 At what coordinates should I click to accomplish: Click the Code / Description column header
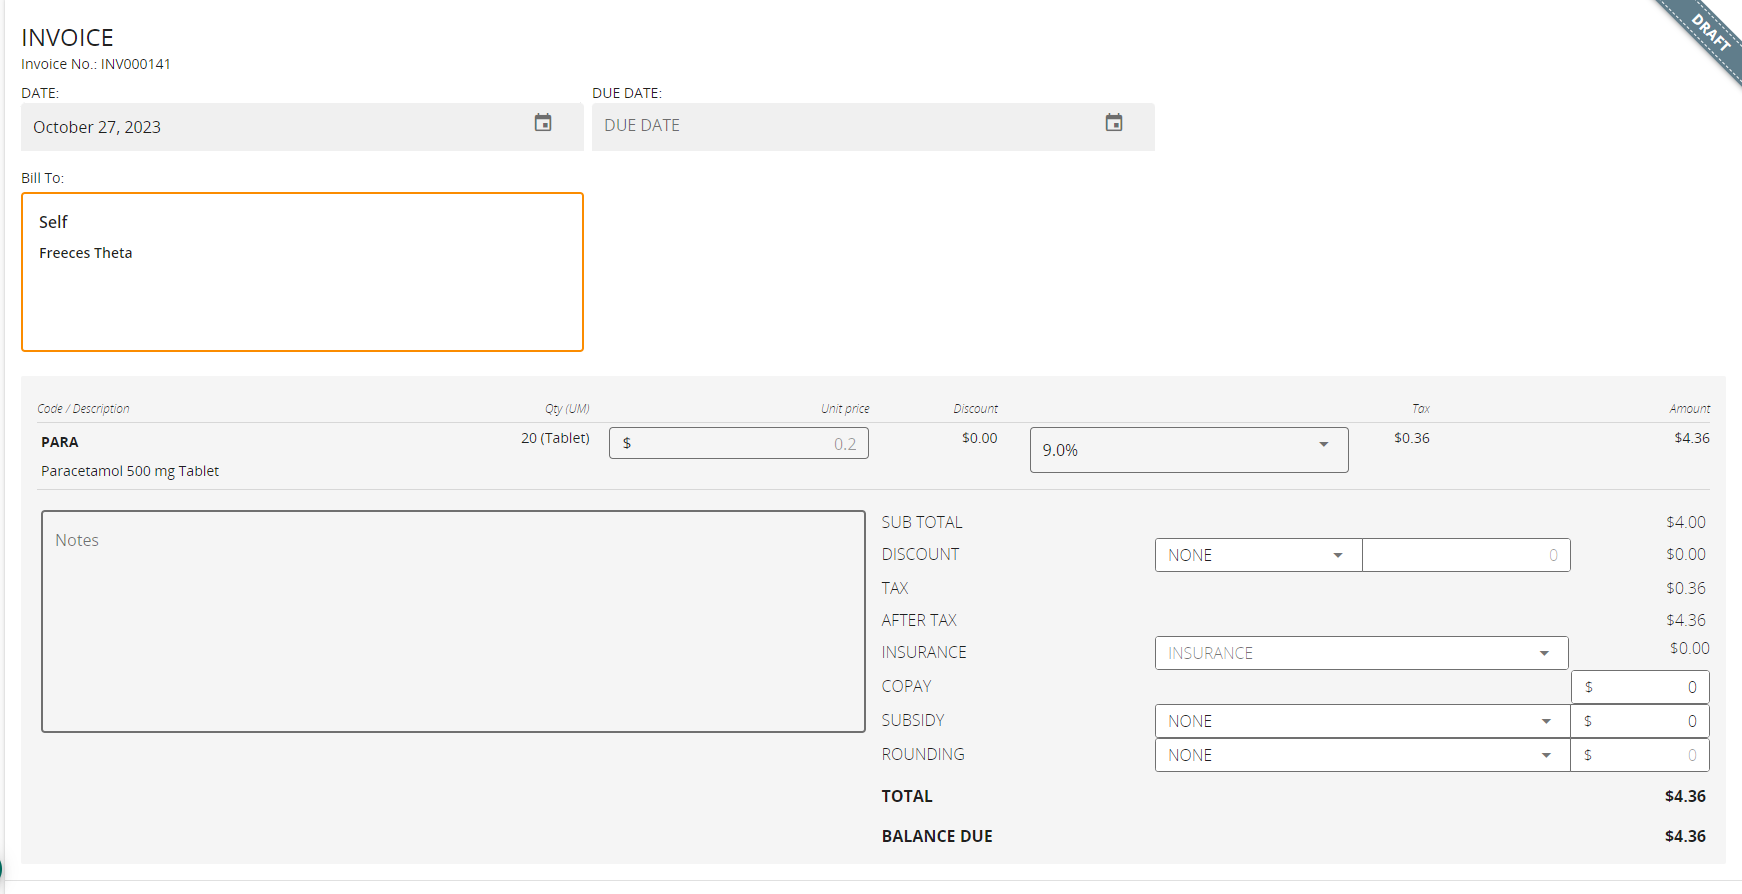click(x=83, y=409)
